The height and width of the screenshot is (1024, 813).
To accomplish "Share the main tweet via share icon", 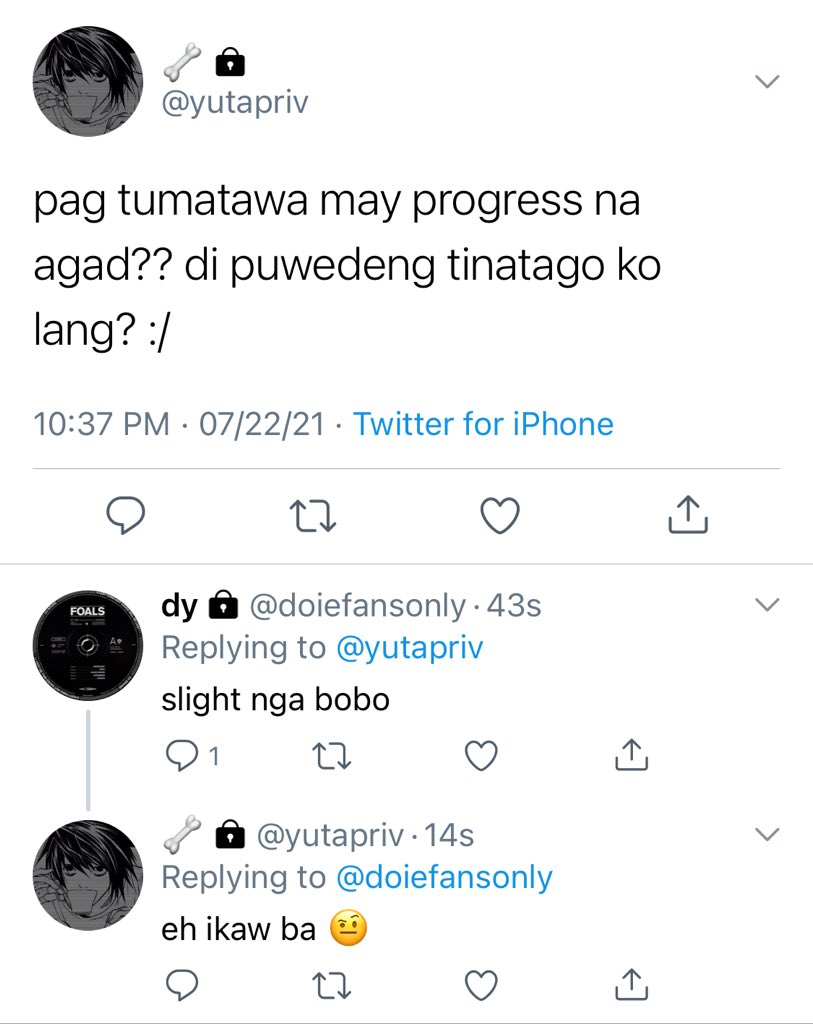I will tap(688, 514).
